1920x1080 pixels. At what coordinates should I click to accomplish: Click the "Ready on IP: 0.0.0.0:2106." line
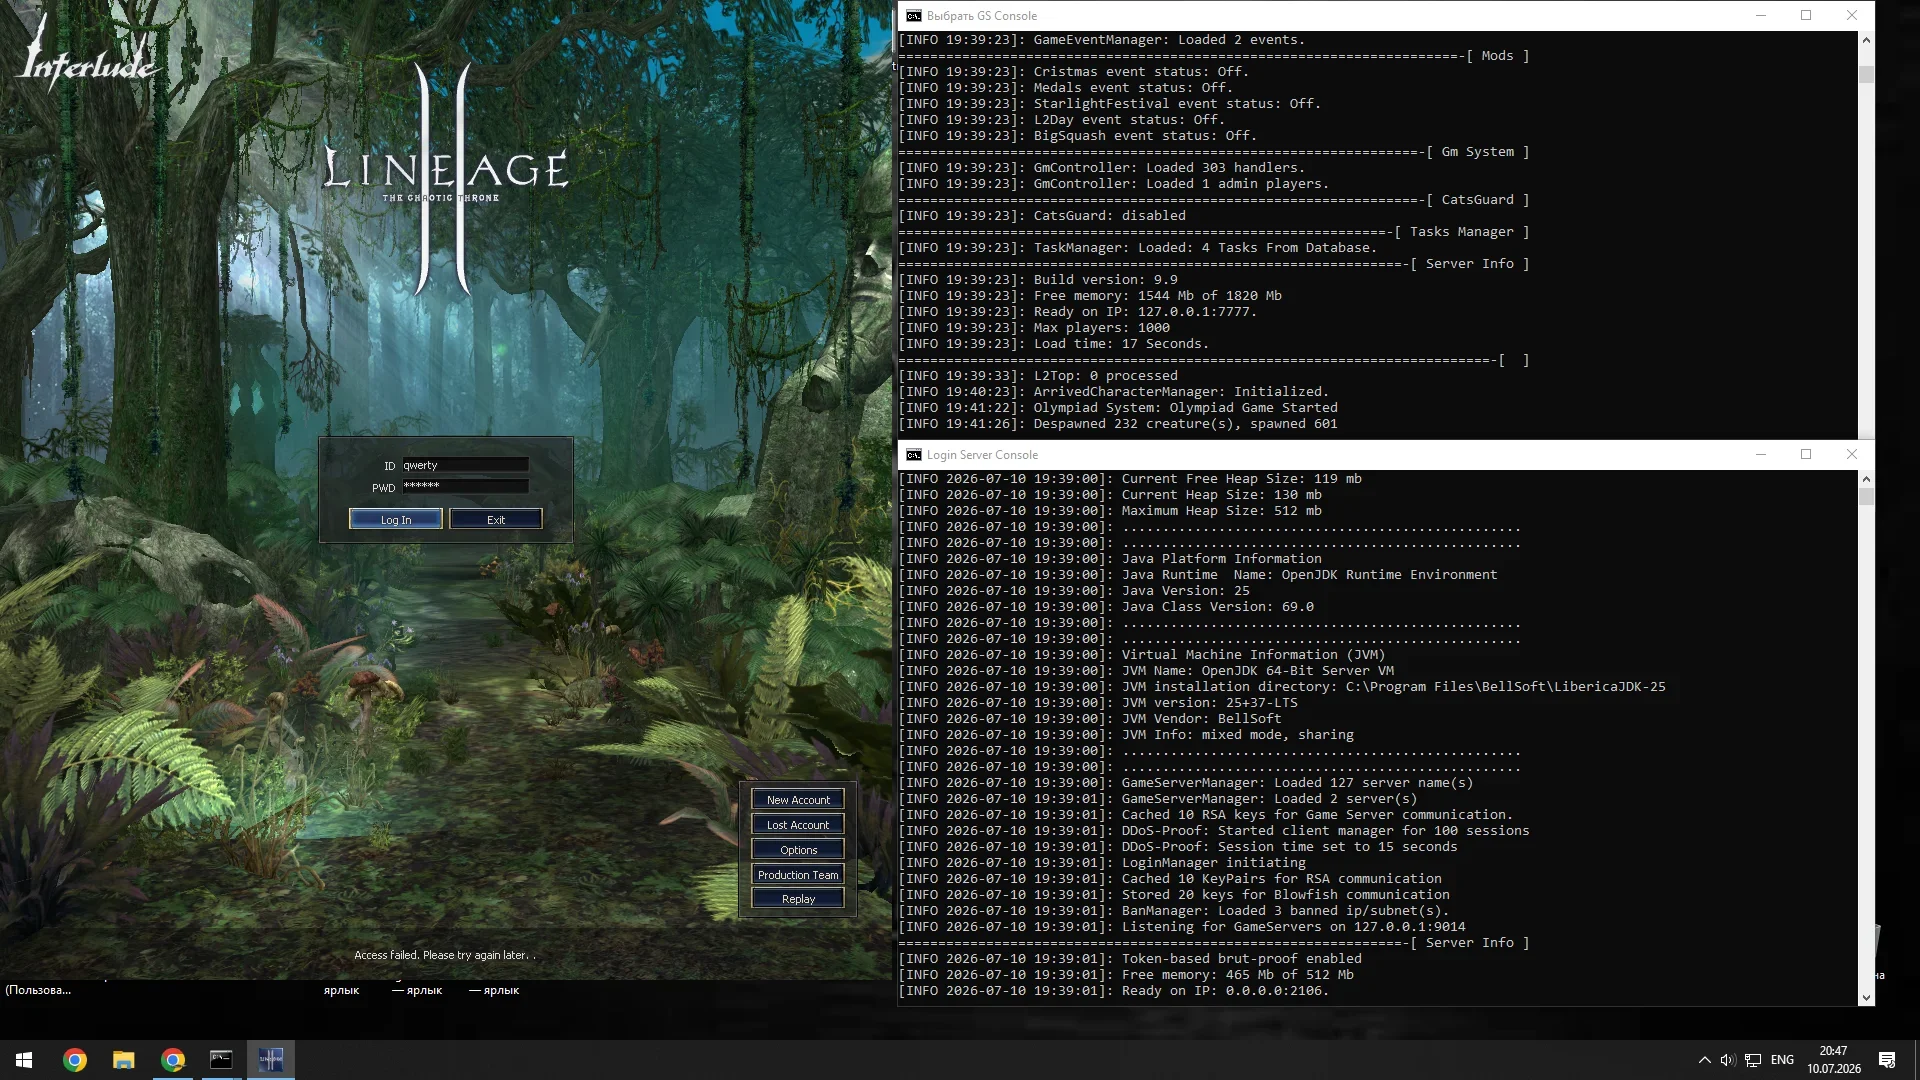pyautogui.click(x=1114, y=991)
